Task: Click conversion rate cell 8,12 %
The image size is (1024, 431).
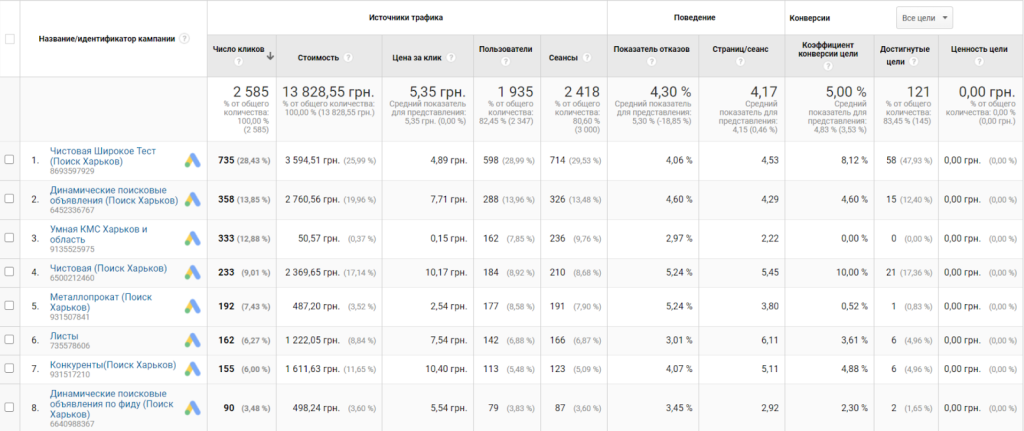Action: pos(854,160)
